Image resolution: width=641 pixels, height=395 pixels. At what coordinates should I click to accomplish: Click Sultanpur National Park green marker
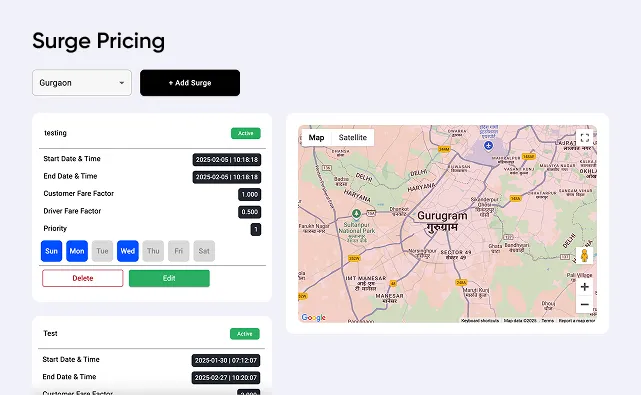tap(356, 213)
